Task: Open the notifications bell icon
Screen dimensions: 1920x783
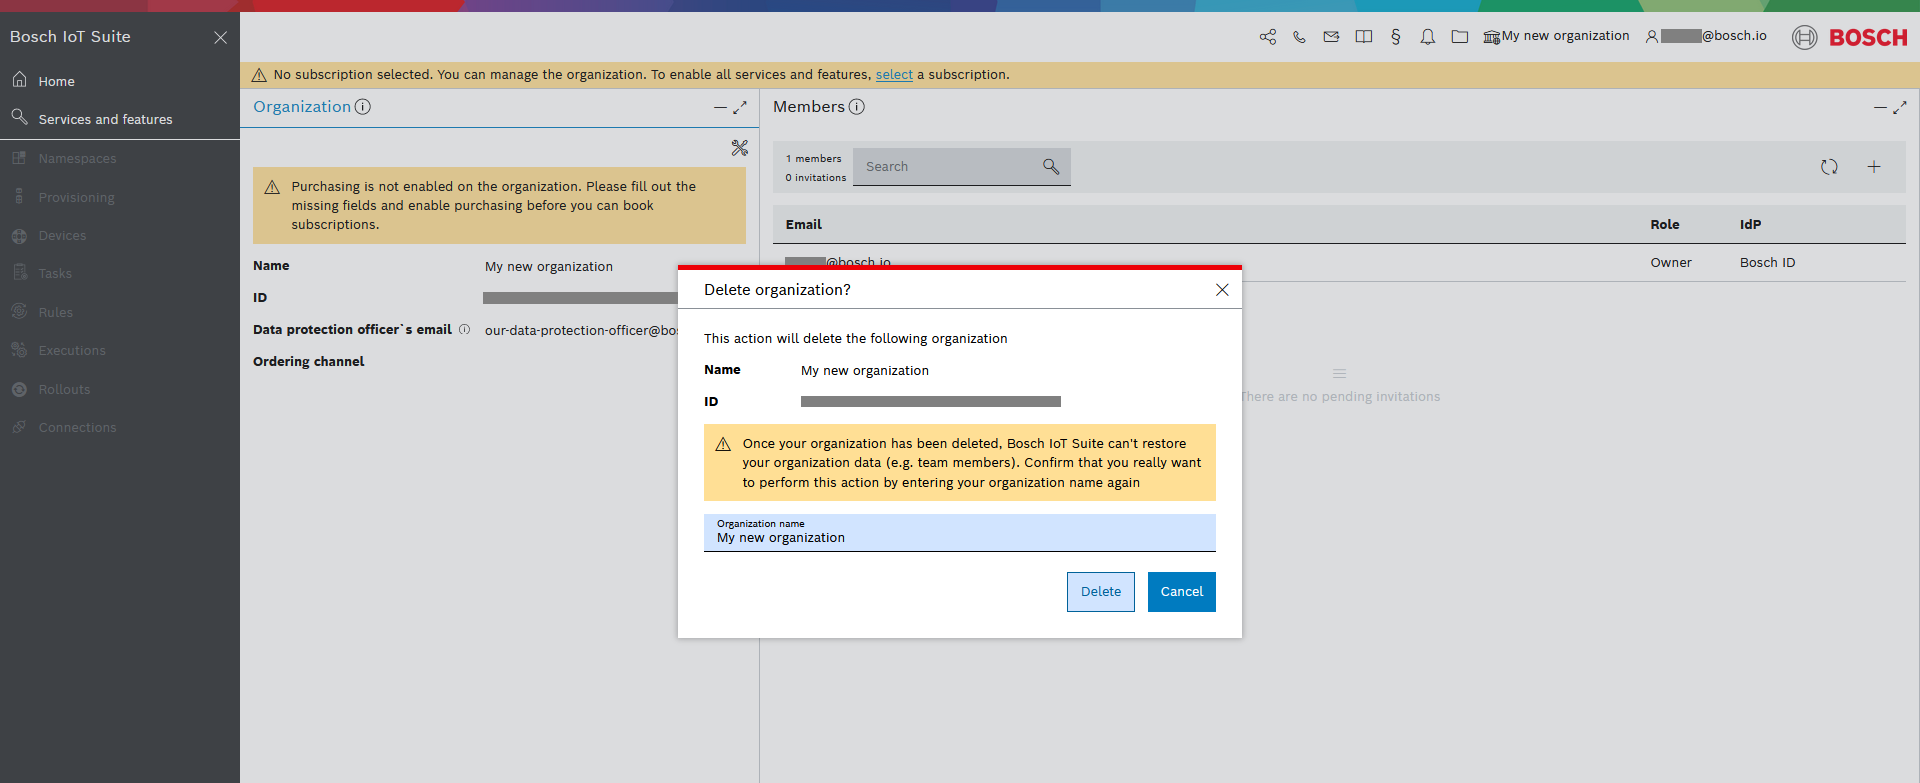Action: (x=1427, y=37)
